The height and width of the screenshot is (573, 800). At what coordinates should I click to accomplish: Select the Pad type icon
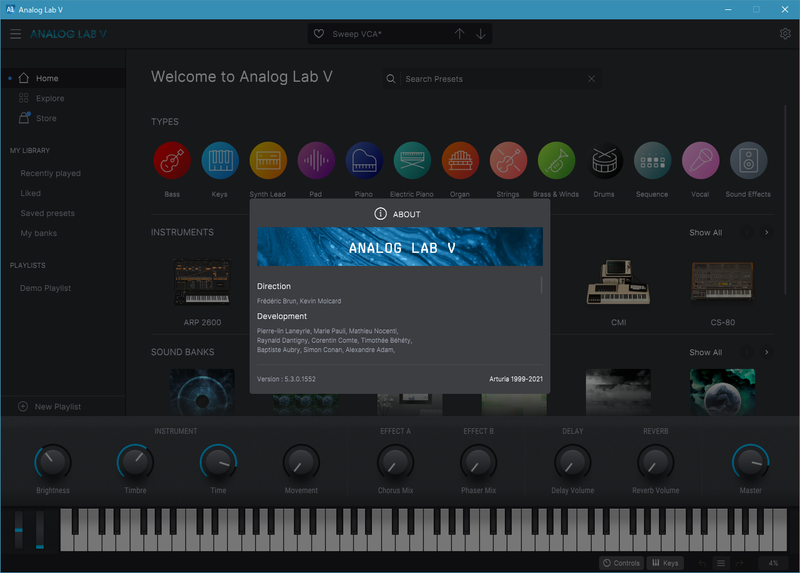click(316, 160)
